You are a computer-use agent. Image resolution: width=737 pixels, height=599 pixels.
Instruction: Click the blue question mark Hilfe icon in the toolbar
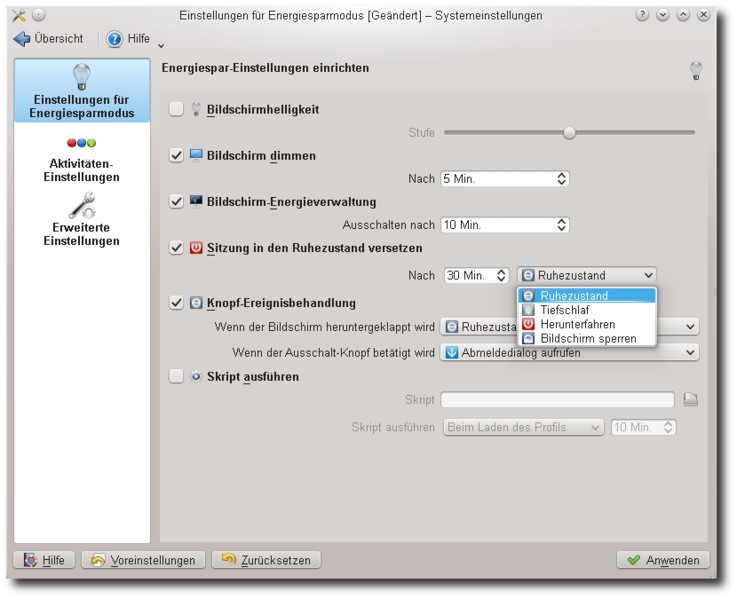pos(114,39)
